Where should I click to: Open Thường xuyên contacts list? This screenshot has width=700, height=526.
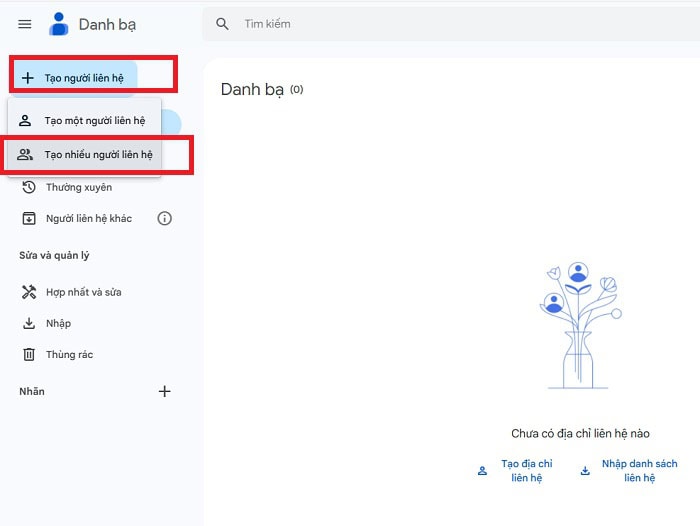pyautogui.click(x=78, y=187)
